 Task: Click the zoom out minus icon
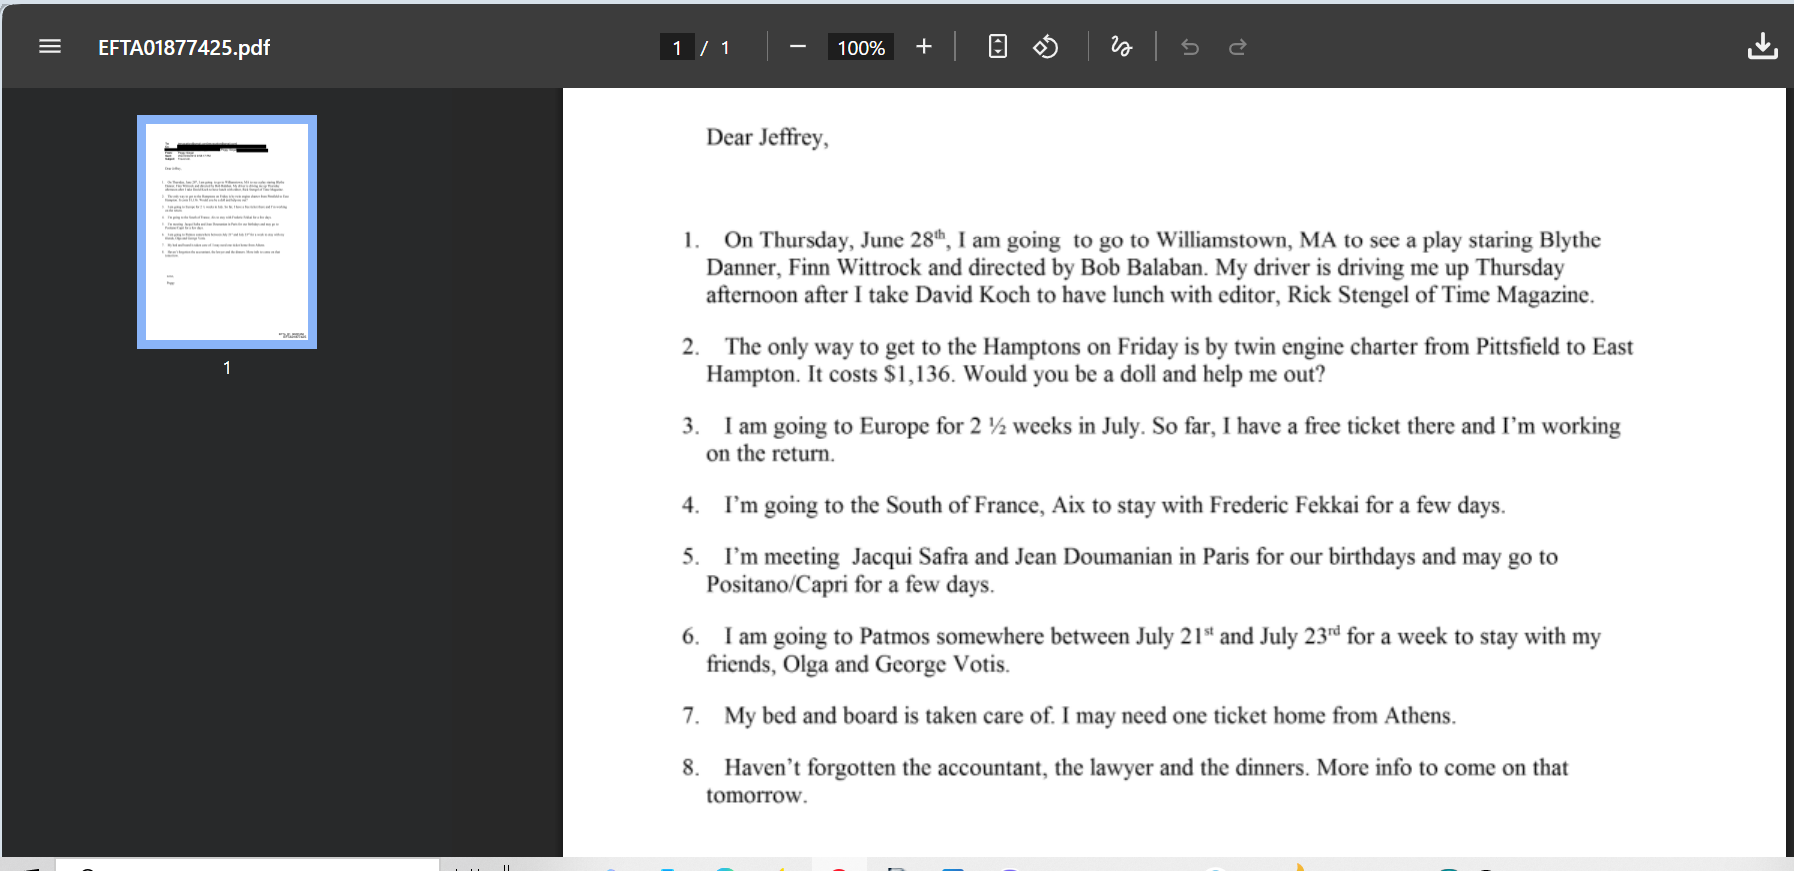(797, 47)
